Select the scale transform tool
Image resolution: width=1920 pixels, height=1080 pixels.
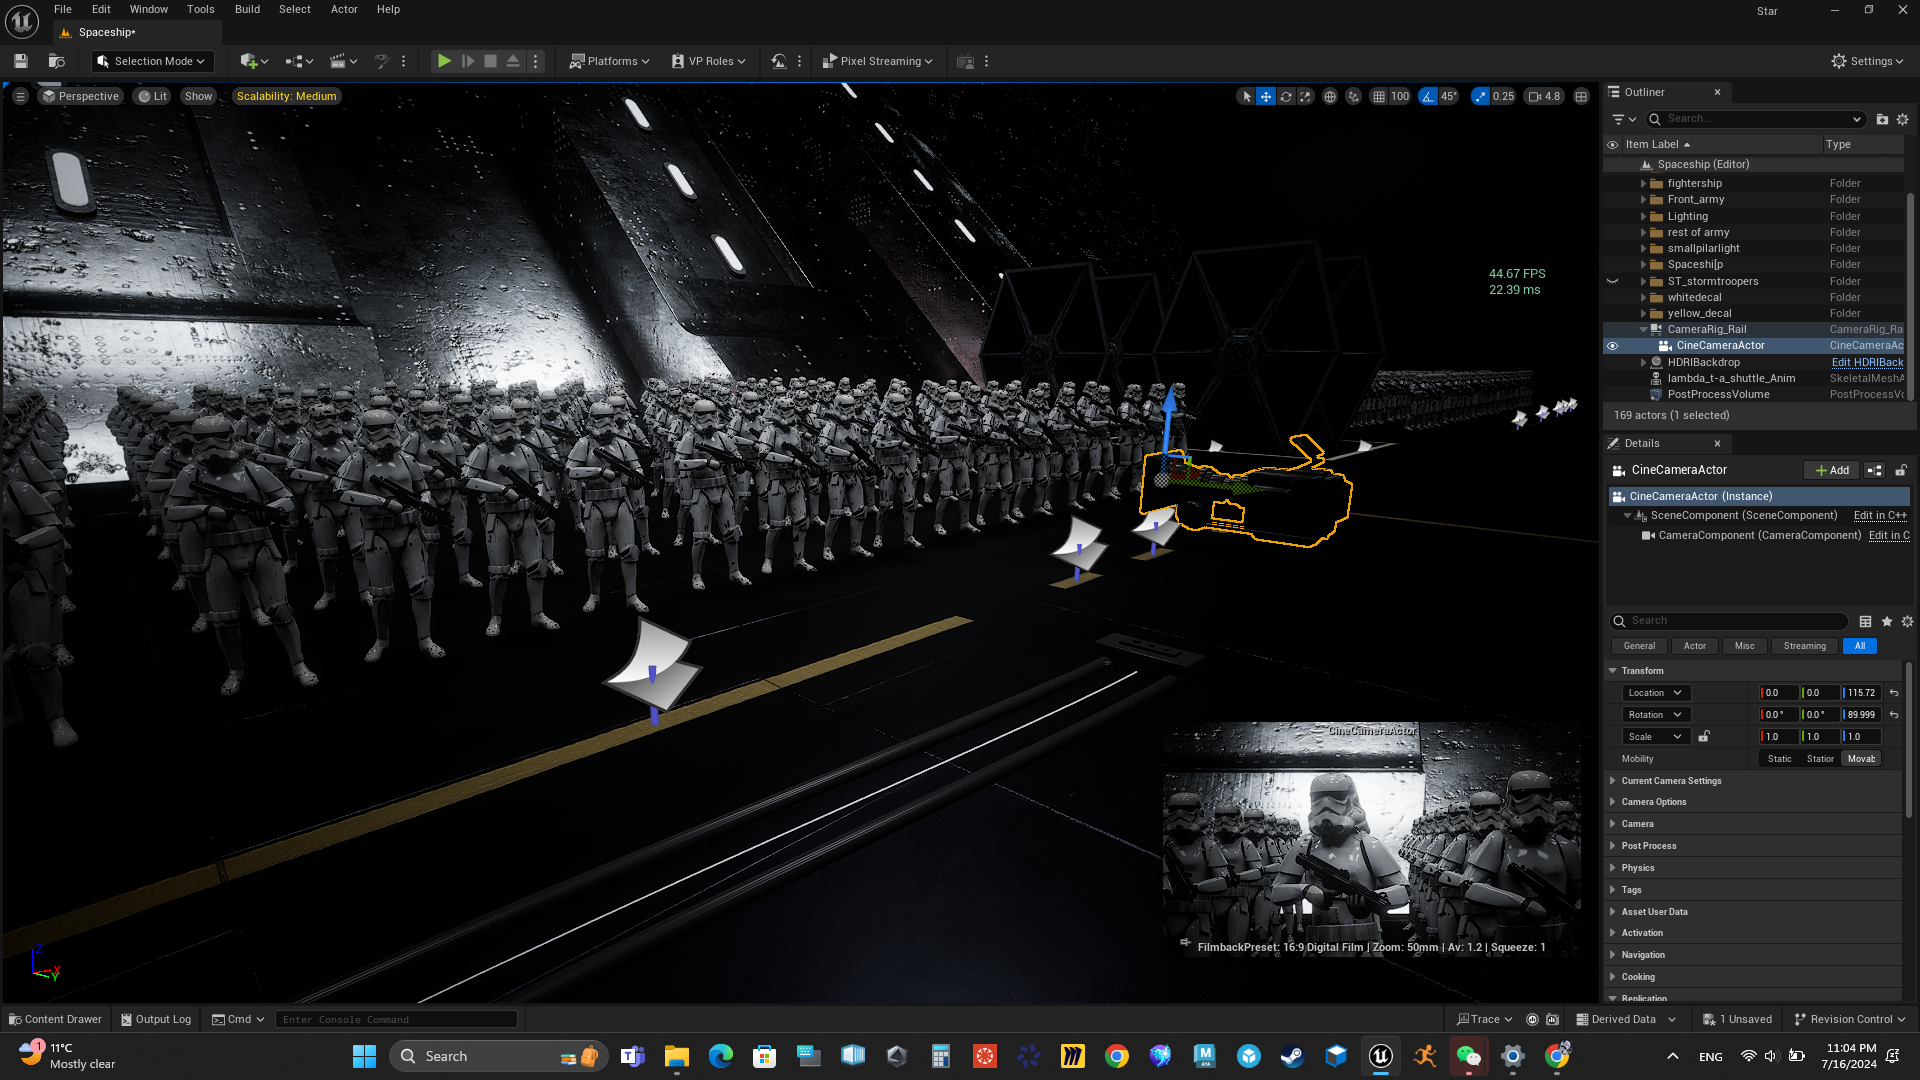(1305, 97)
